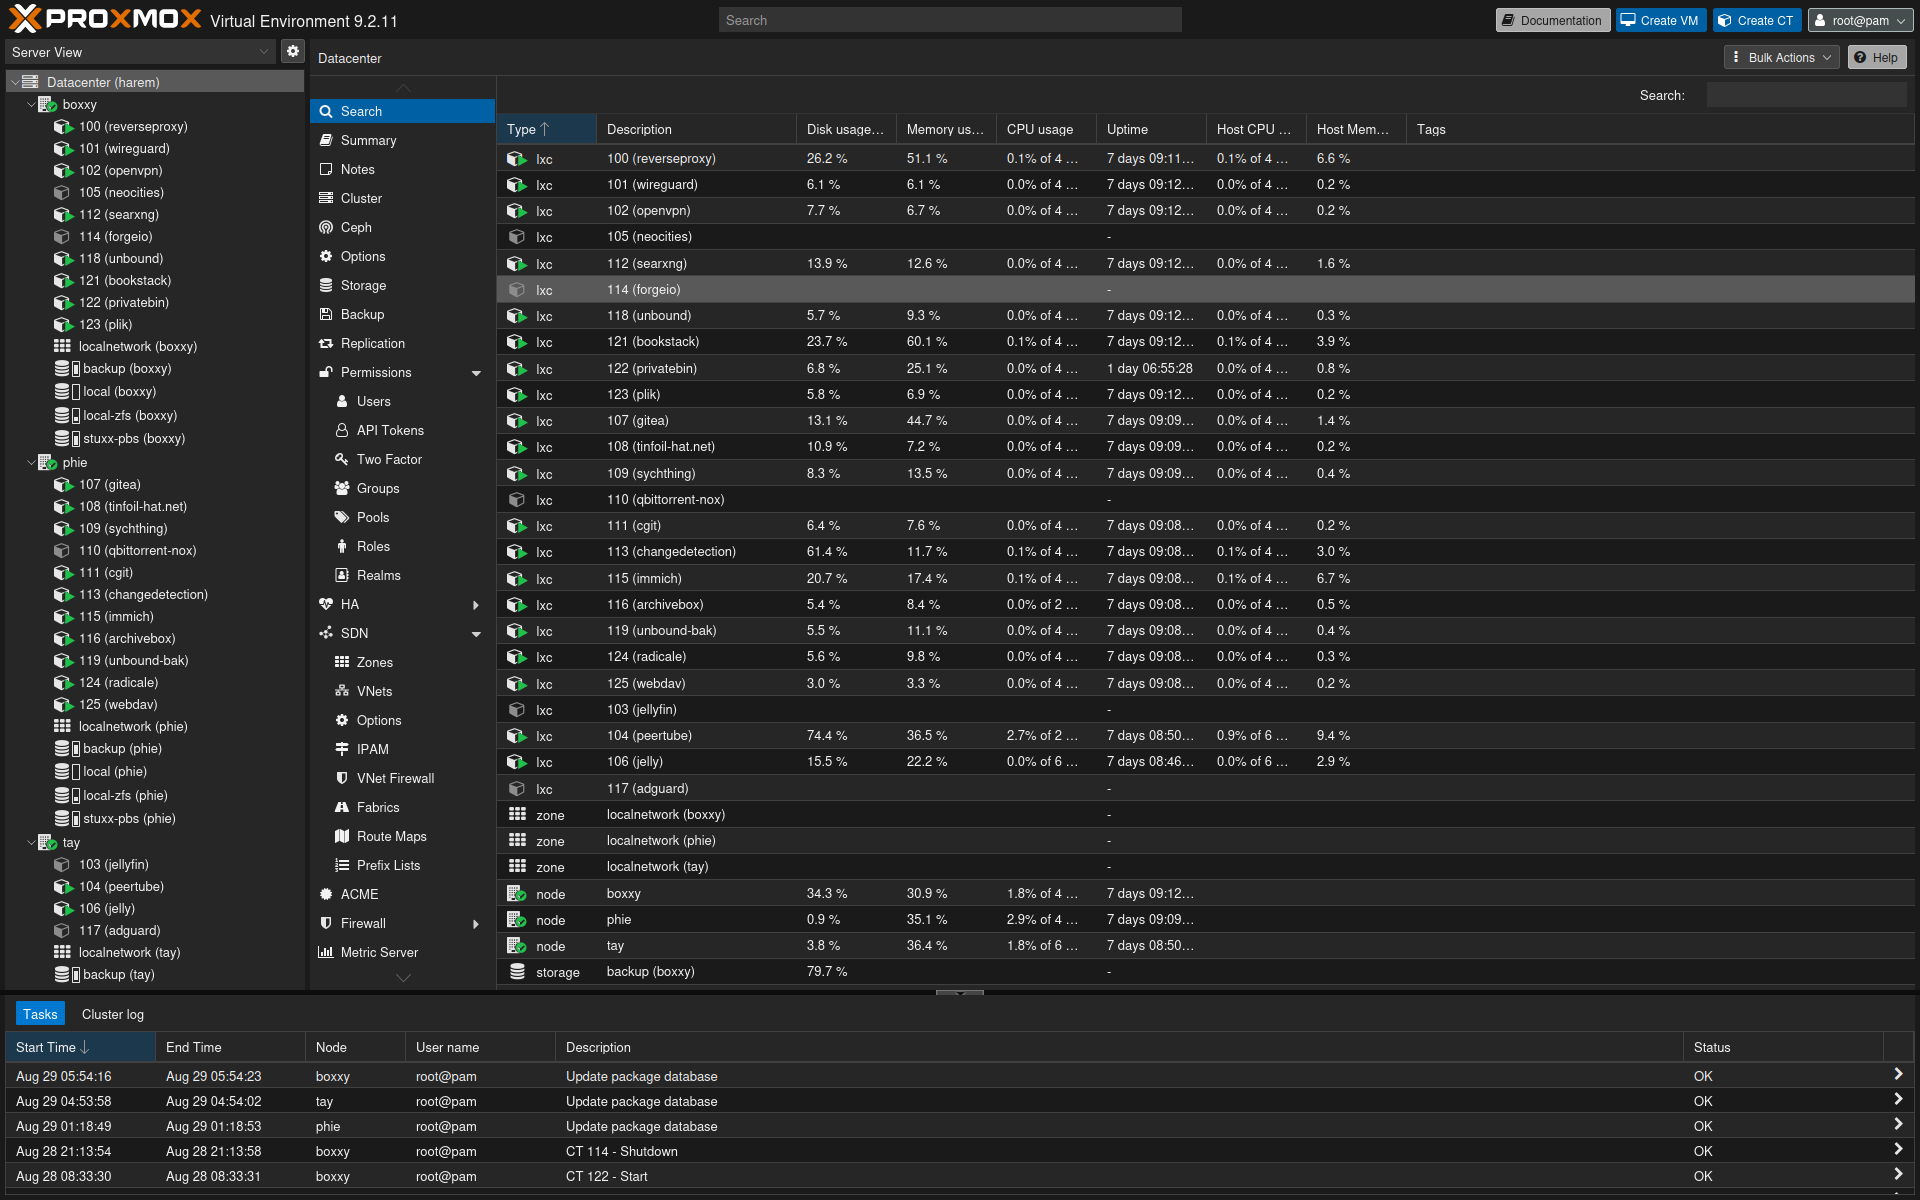Click the Metric Server chart icon
The width and height of the screenshot is (1920, 1200).
pos(326,952)
